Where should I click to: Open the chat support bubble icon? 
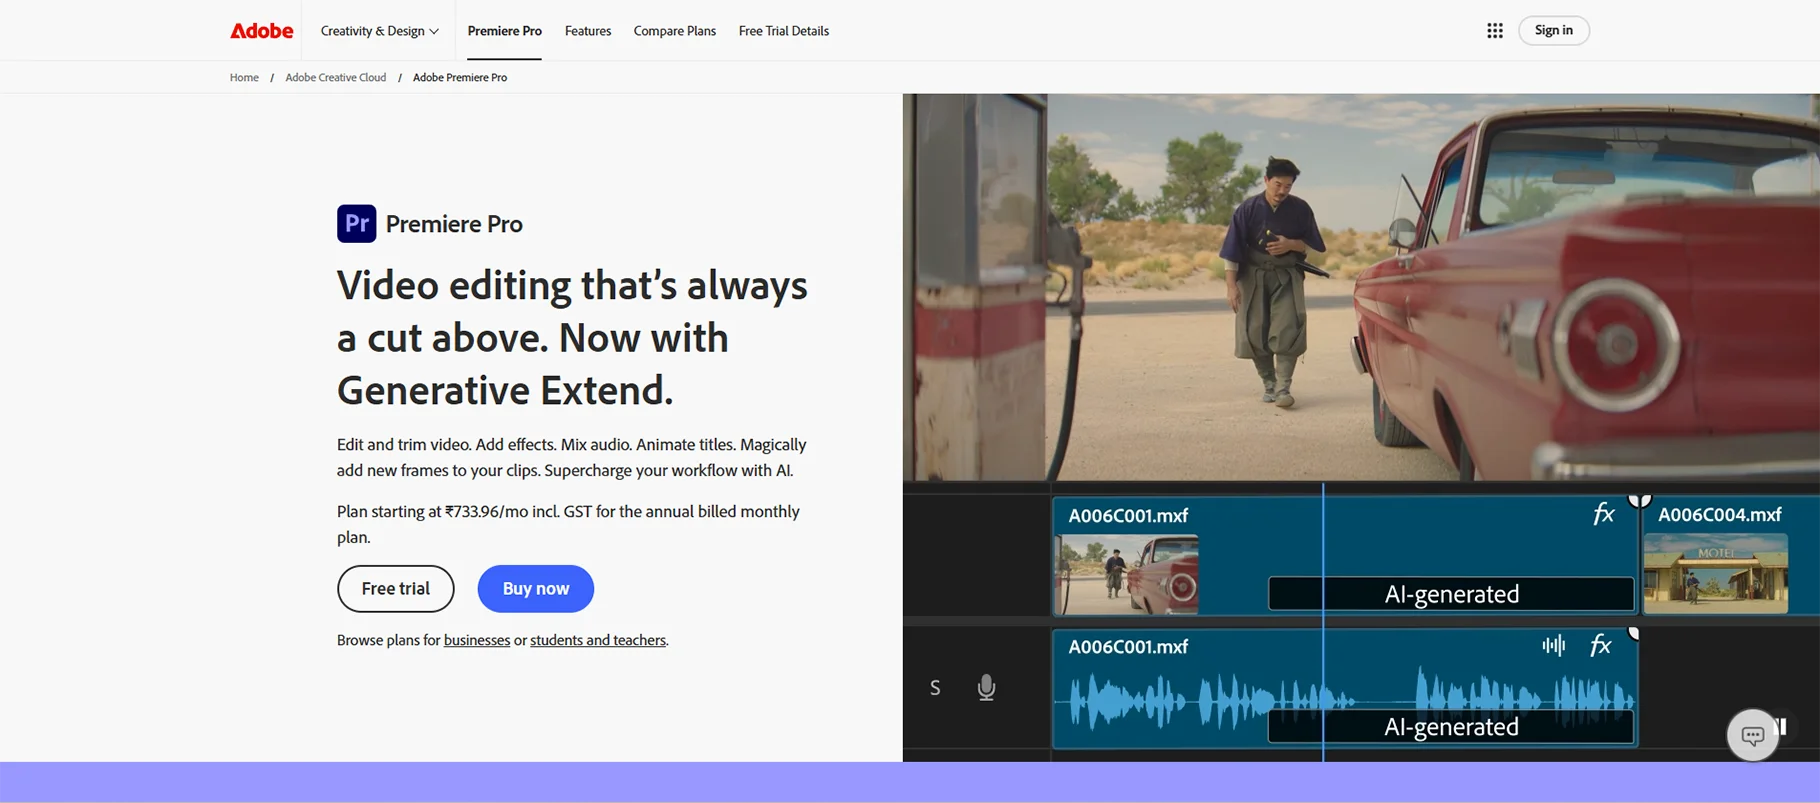click(x=1752, y=735)
